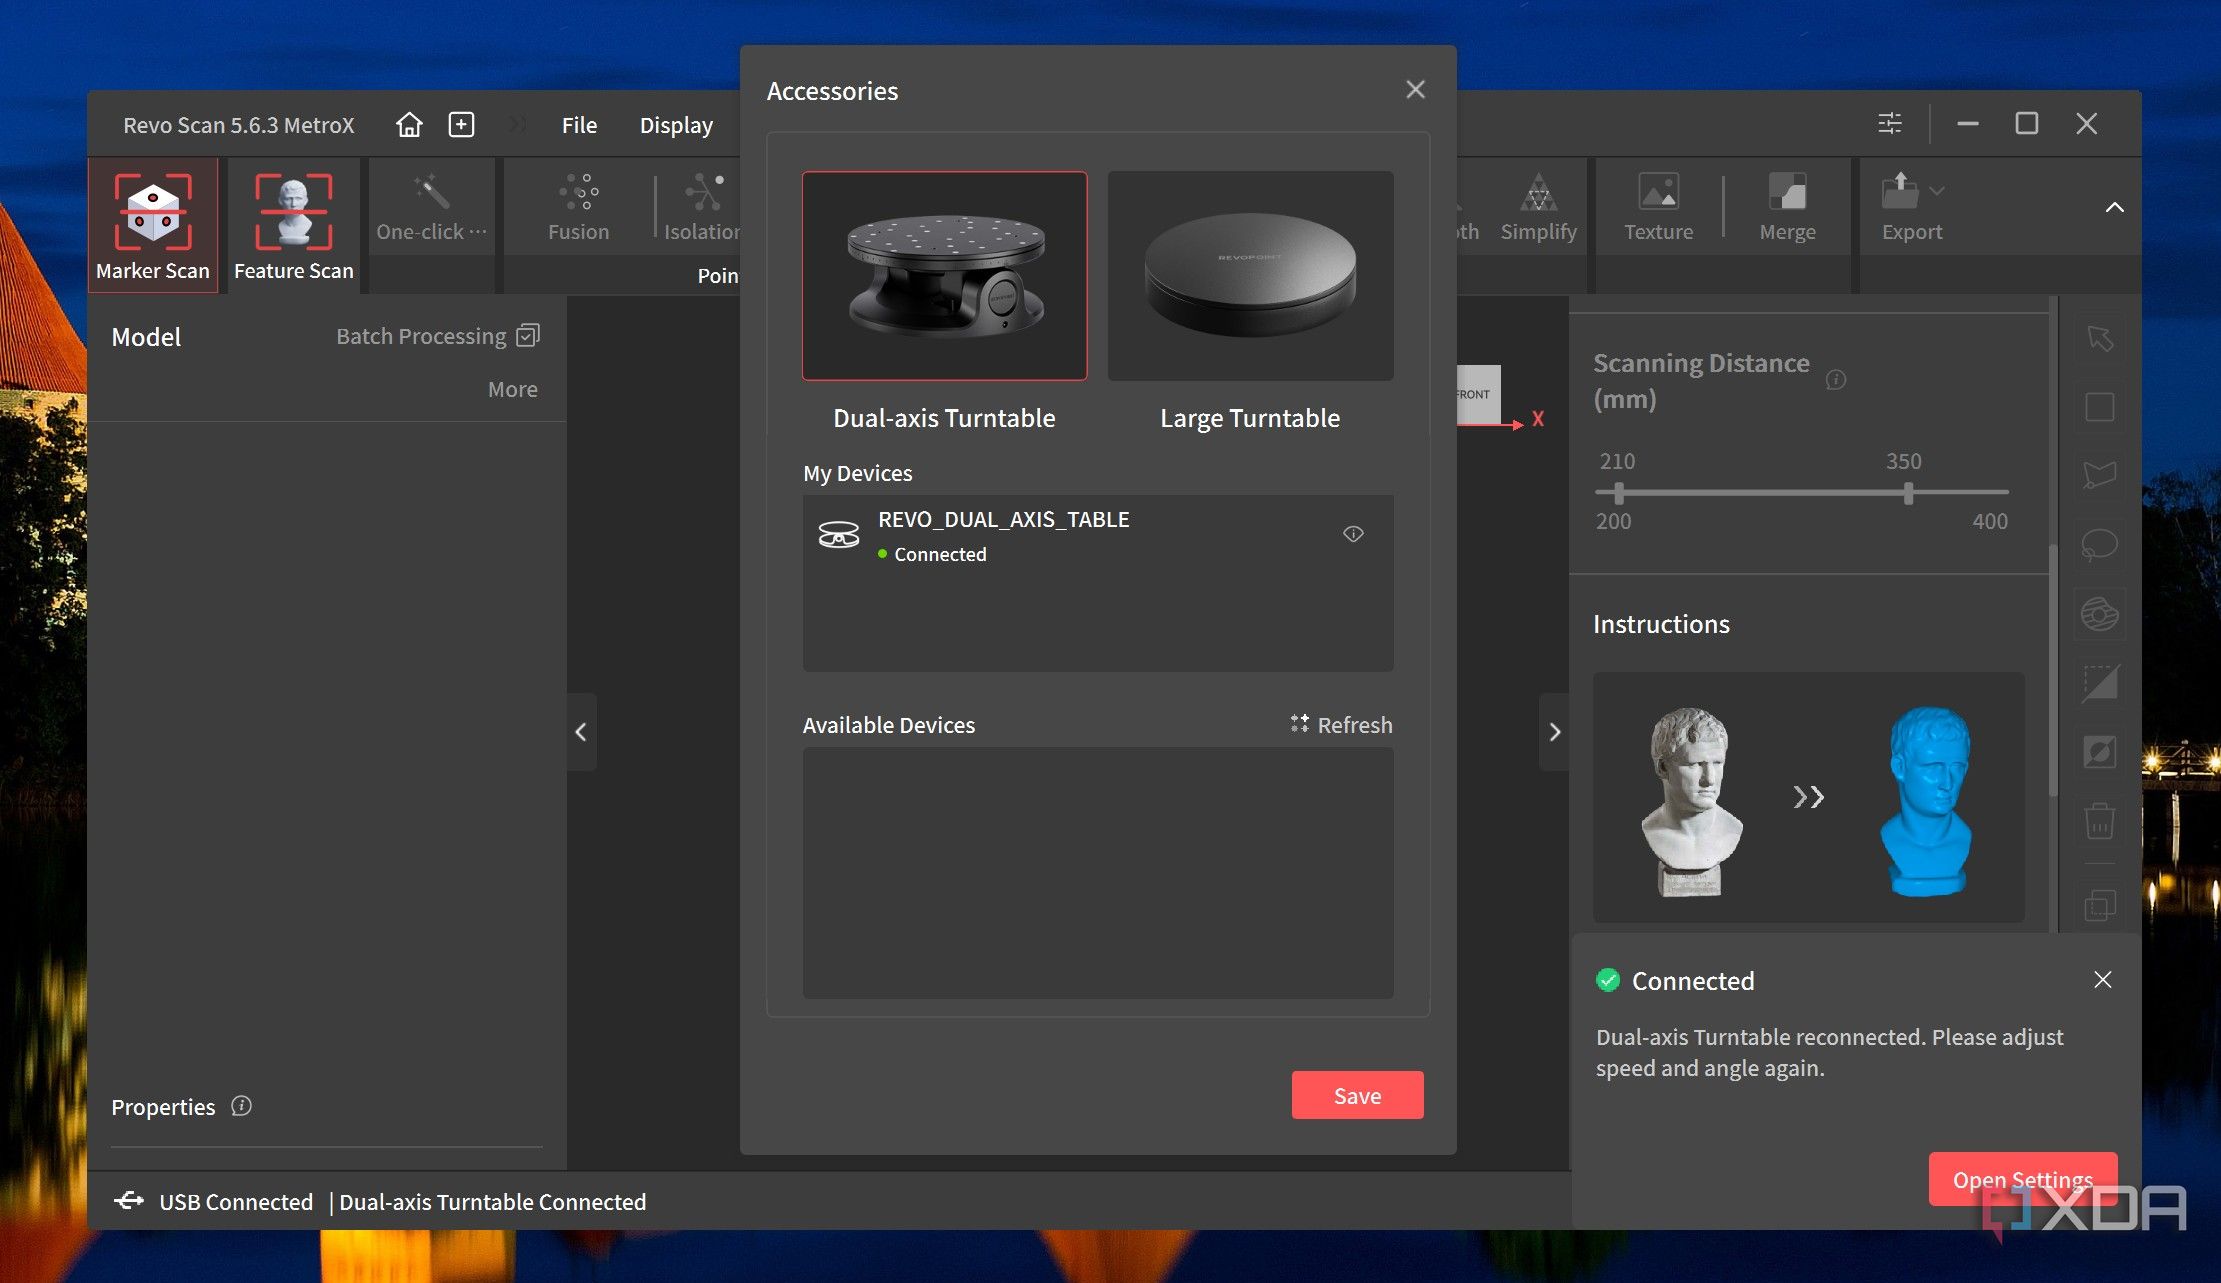The width and height of the screenshot is (2221, 1283).
Task: Expand the More option in Model panel
Action: tap(512, 389)
